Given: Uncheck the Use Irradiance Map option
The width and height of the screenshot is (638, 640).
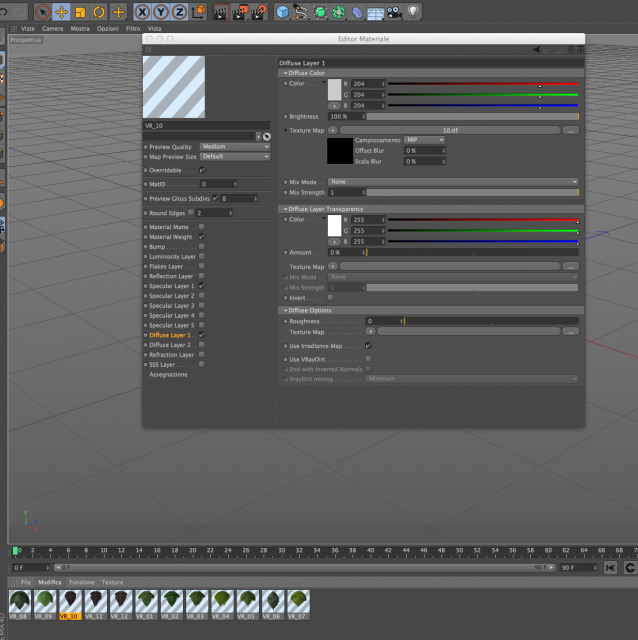Looking at the screenshot, I should pos(368,346).
